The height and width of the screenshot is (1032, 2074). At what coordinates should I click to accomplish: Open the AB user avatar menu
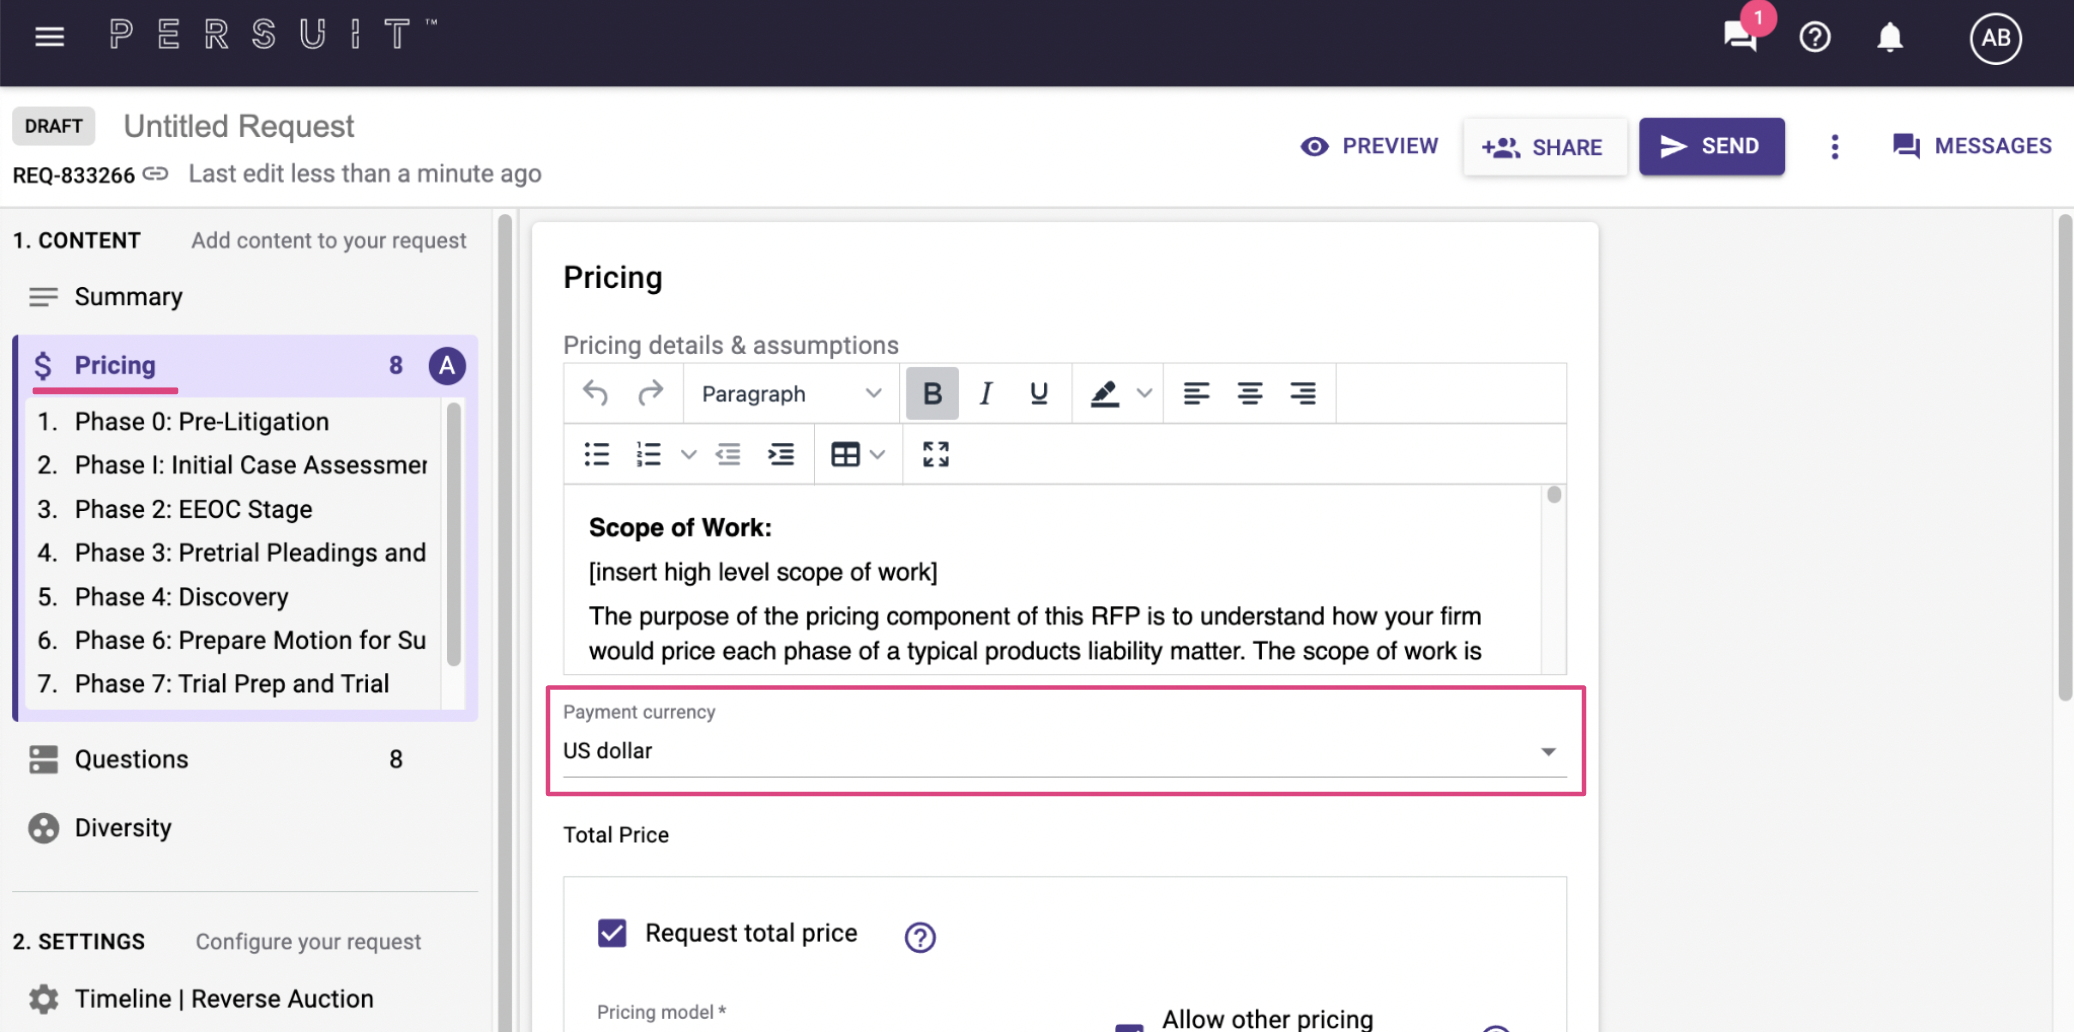[x=1995, y=38]
